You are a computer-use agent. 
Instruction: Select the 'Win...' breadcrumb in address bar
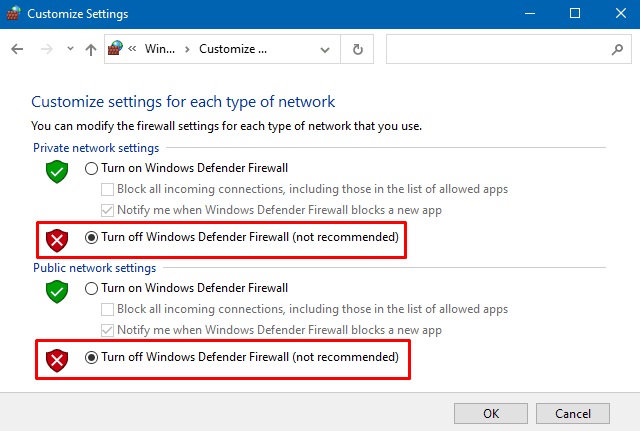coord(160,49)
